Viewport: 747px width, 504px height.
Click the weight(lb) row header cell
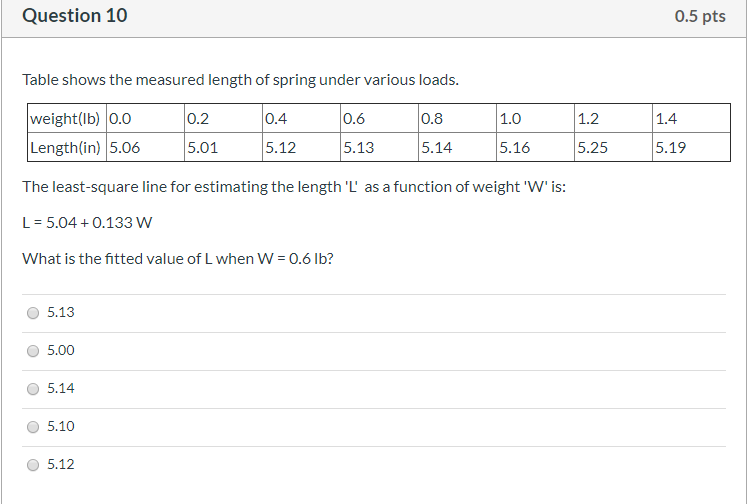[65, 119]
